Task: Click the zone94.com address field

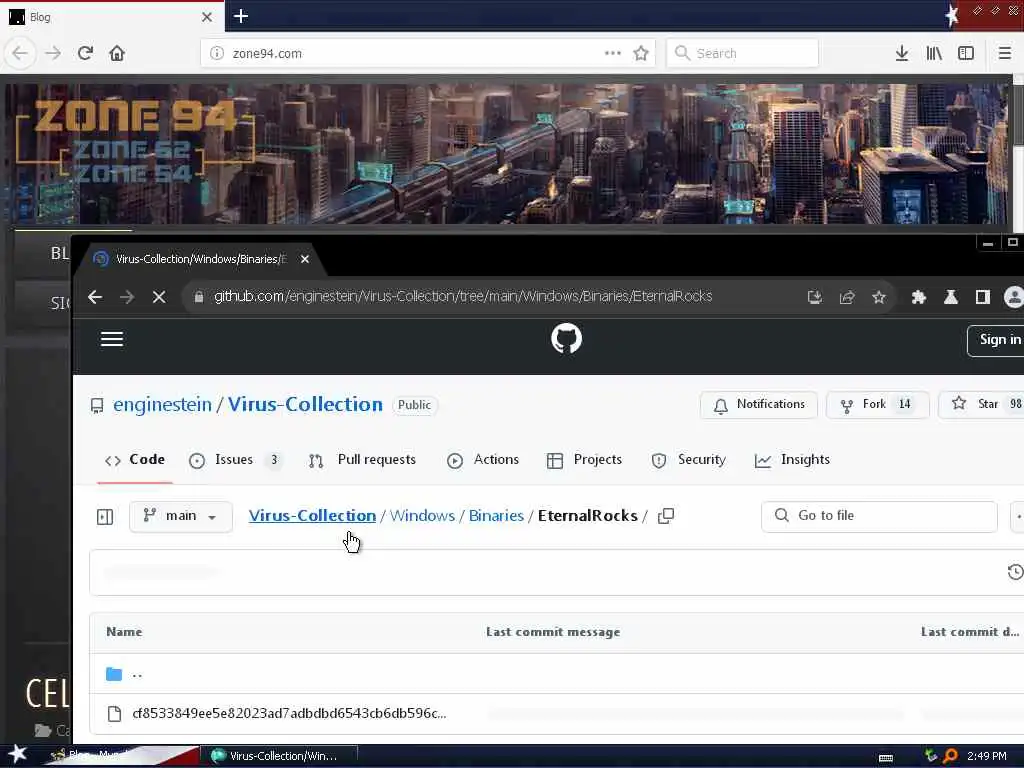Action: 428,53
